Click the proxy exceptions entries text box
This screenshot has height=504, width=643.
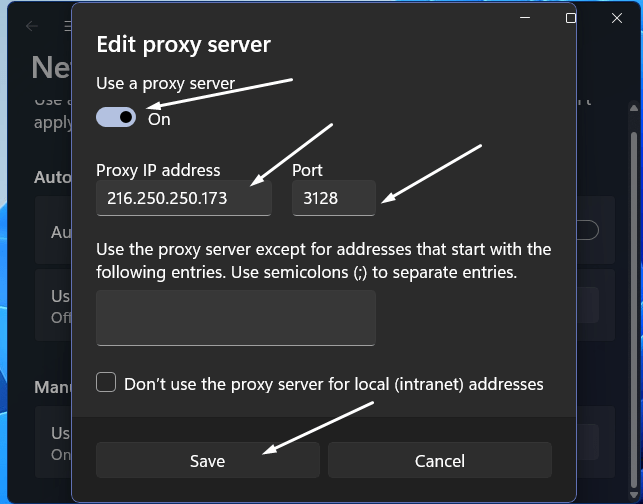[x=236, y=318]
